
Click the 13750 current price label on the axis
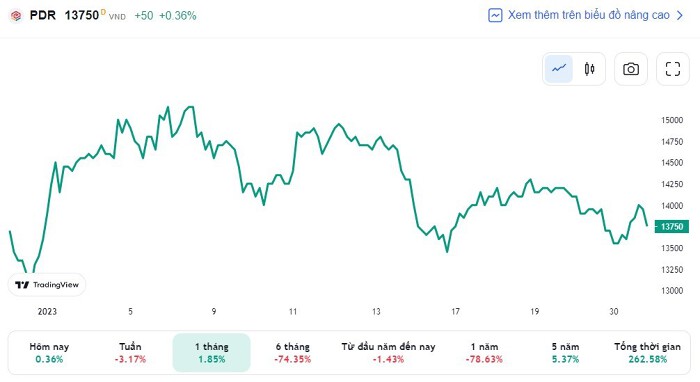(x=671, y=227)
